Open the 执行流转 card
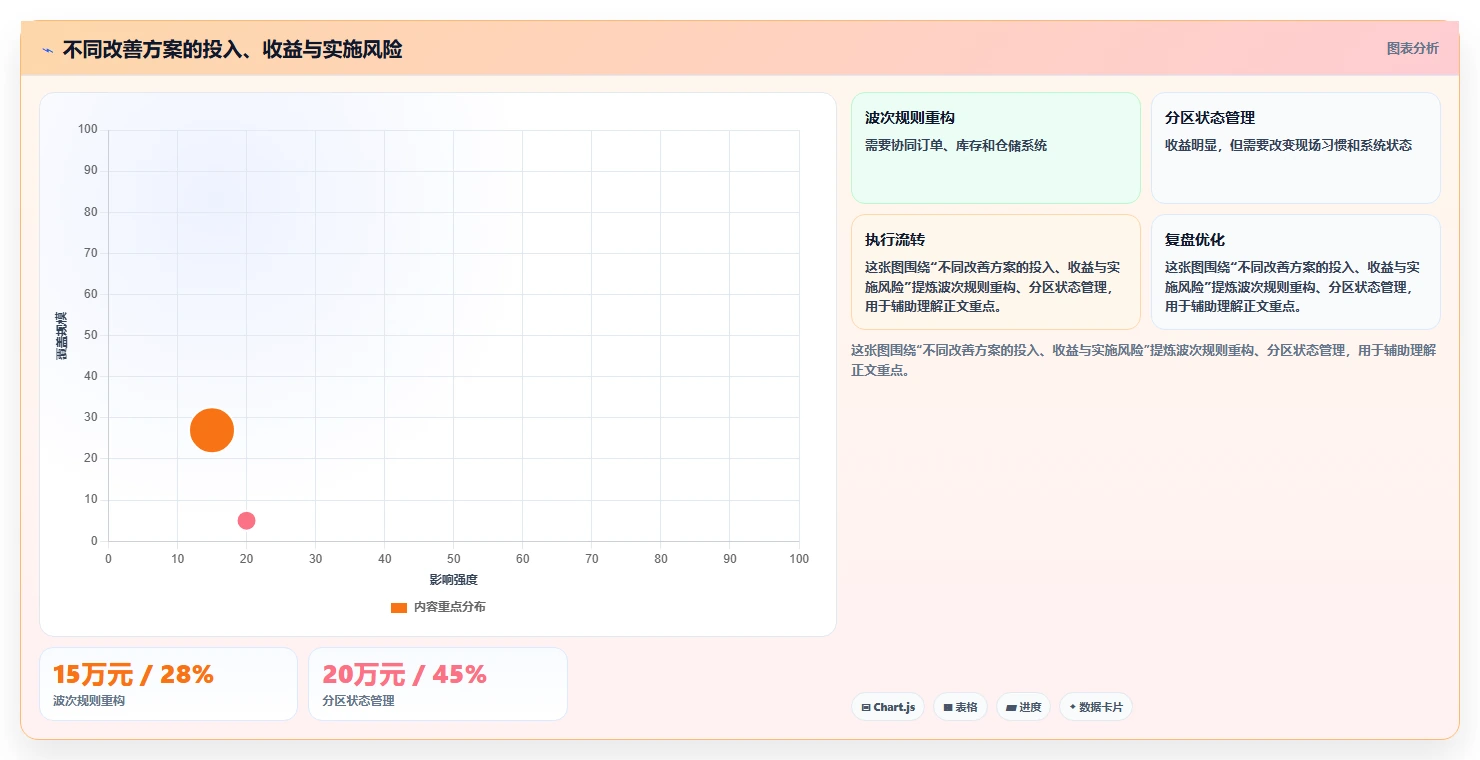 [996, 272]
